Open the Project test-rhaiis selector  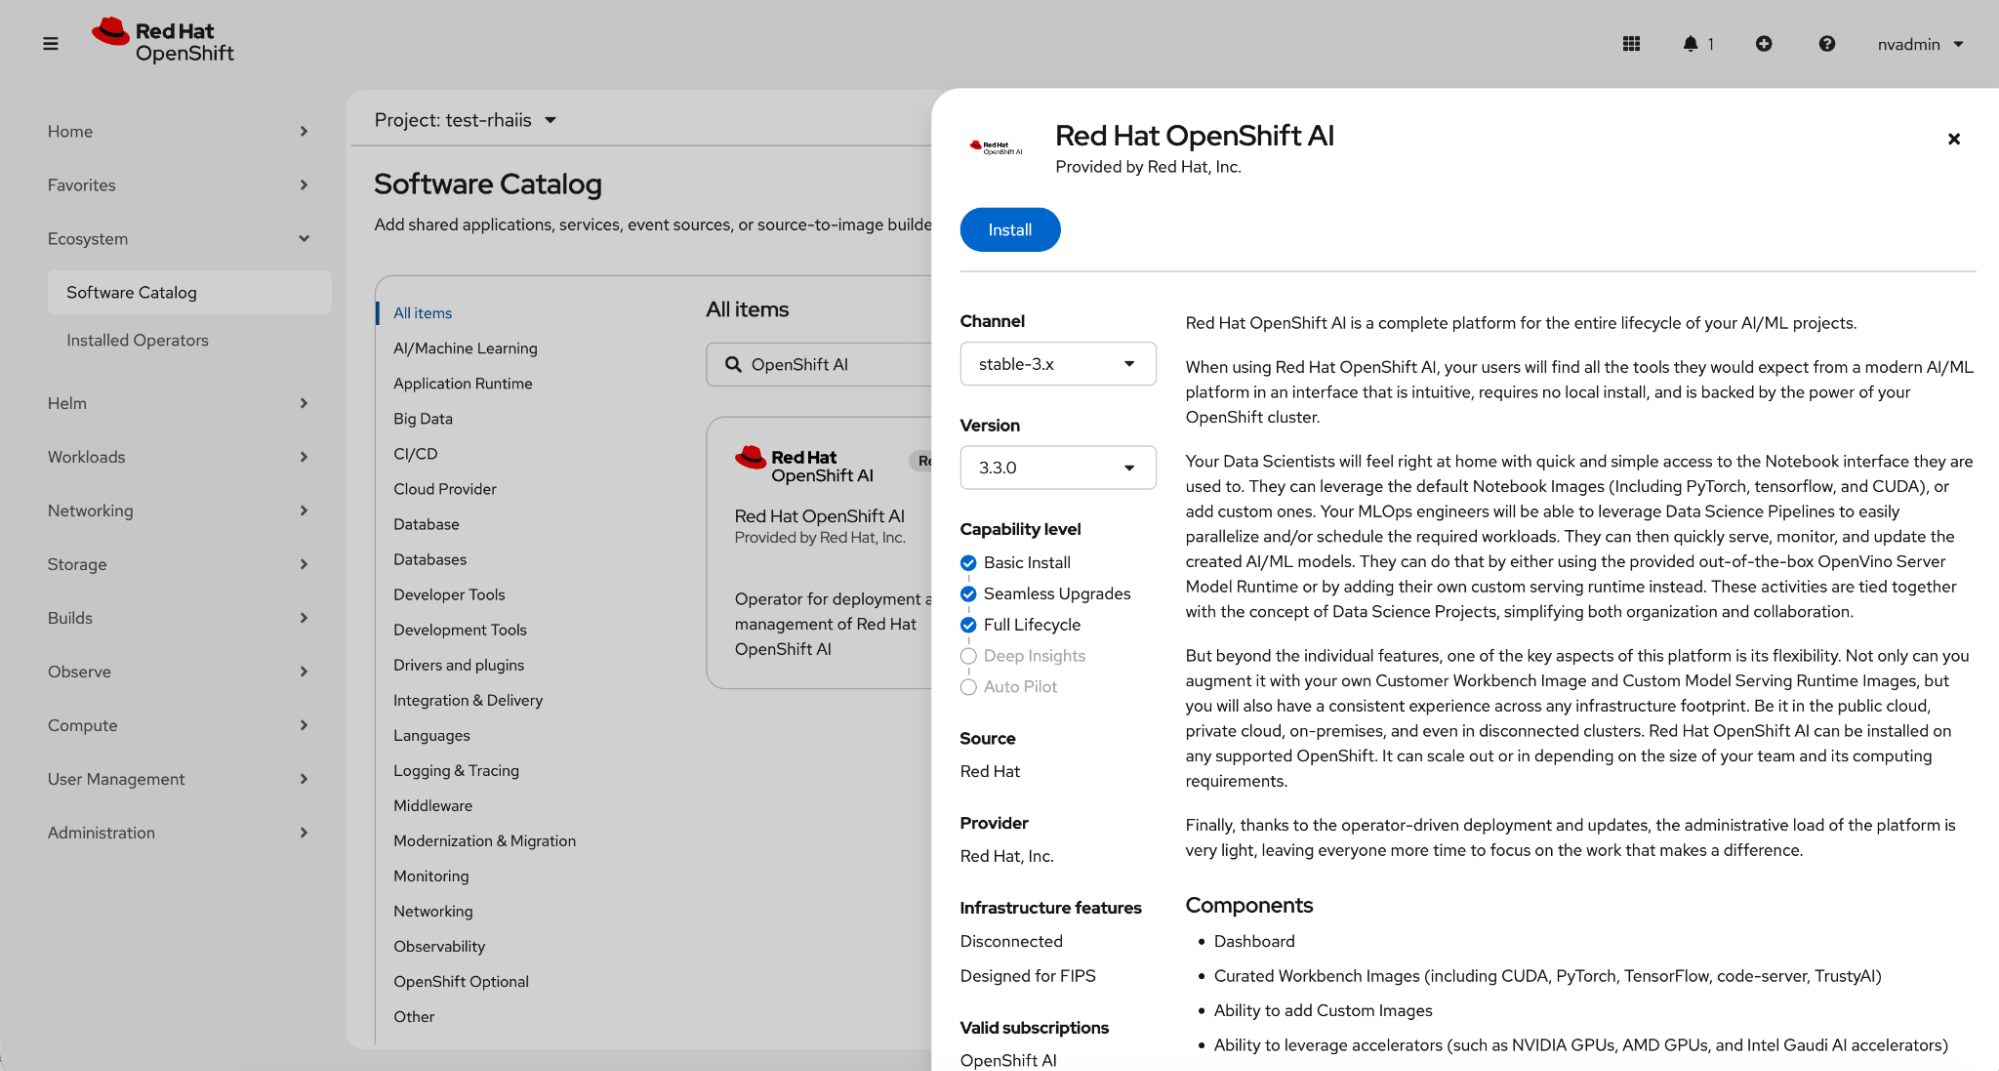(x=465, y=120)
